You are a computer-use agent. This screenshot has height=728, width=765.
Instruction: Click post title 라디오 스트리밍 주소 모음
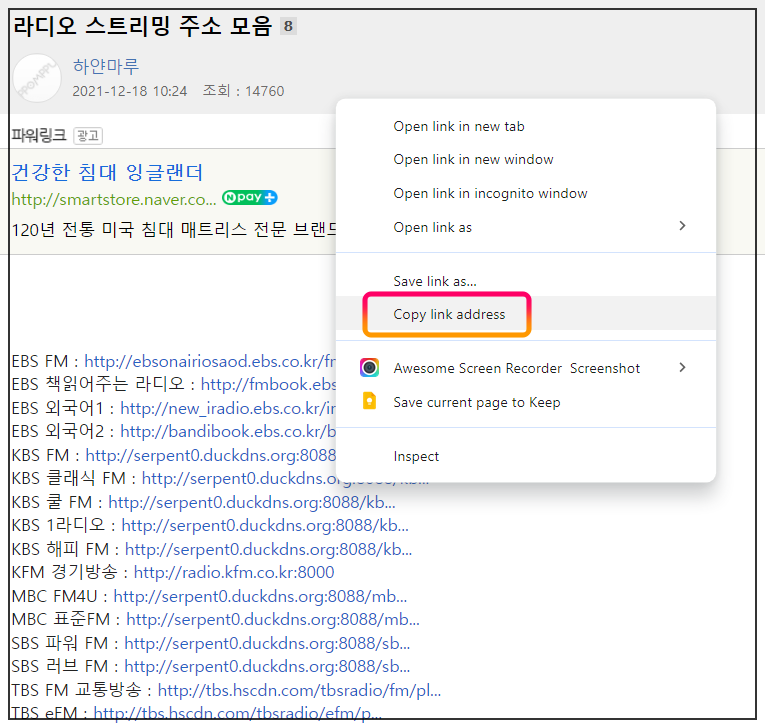click(x=142, y=26)
